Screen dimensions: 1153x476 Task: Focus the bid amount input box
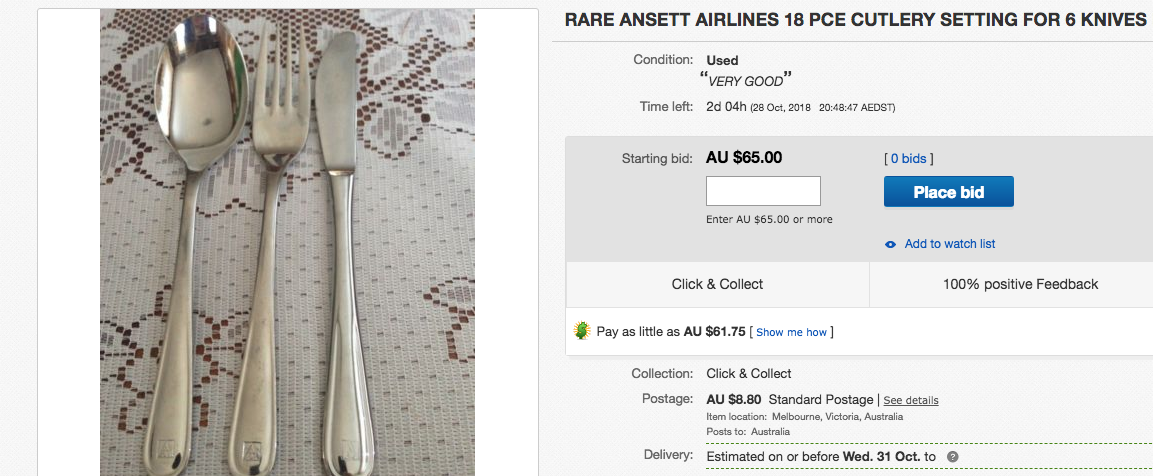(x=763, y=191)
